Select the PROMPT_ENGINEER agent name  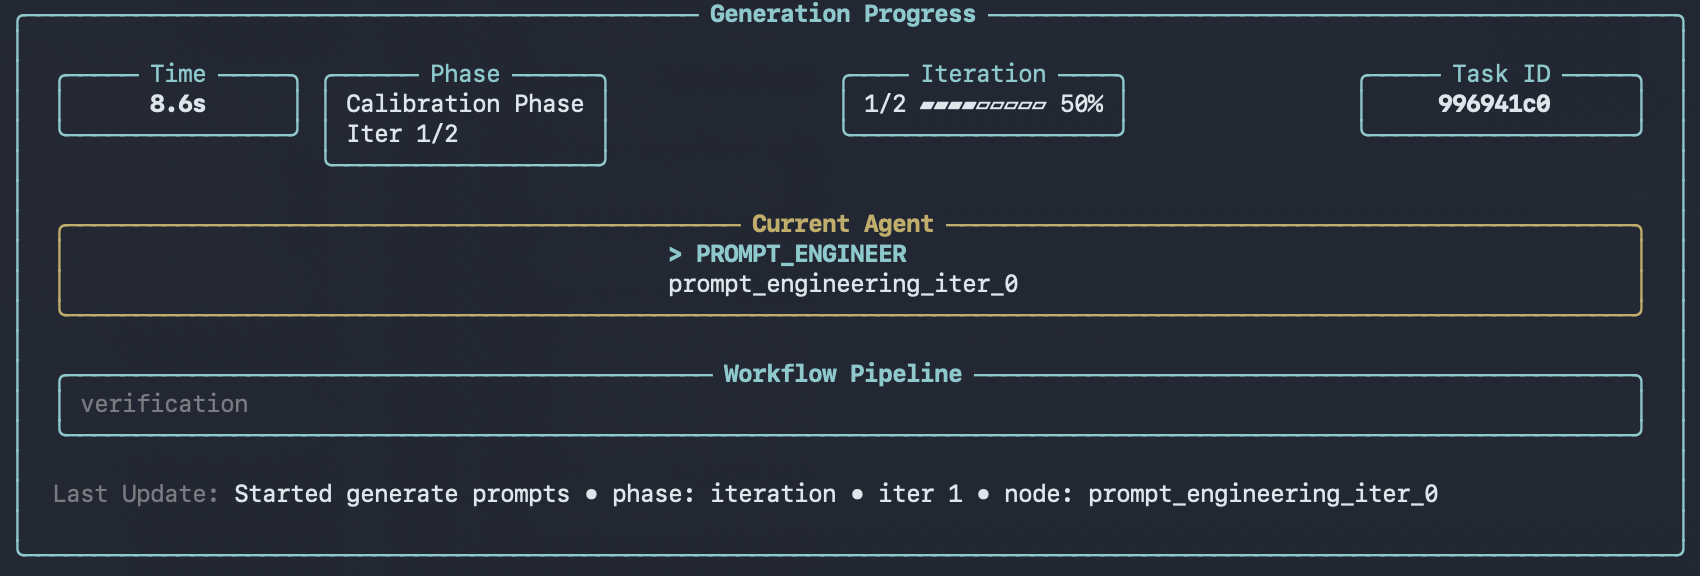(x=801, y=254)
